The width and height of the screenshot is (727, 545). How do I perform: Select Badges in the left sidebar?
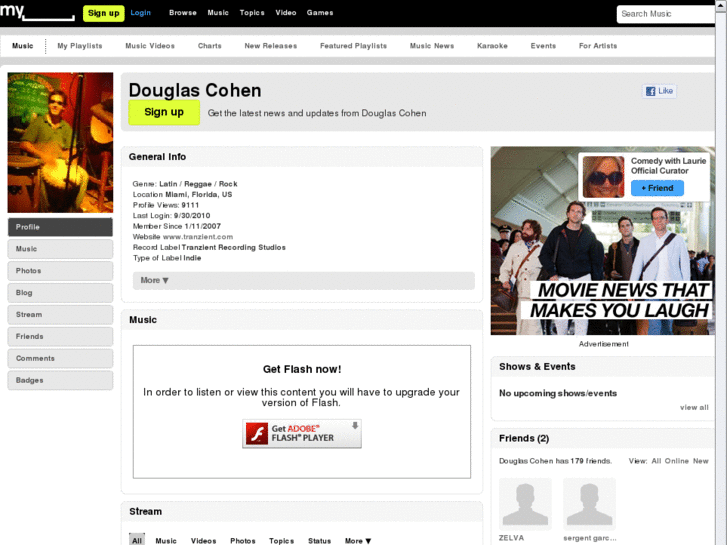click(60, 380)
